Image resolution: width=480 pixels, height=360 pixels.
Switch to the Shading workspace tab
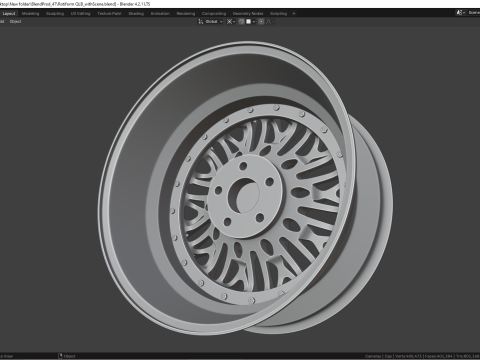point(136,14)
